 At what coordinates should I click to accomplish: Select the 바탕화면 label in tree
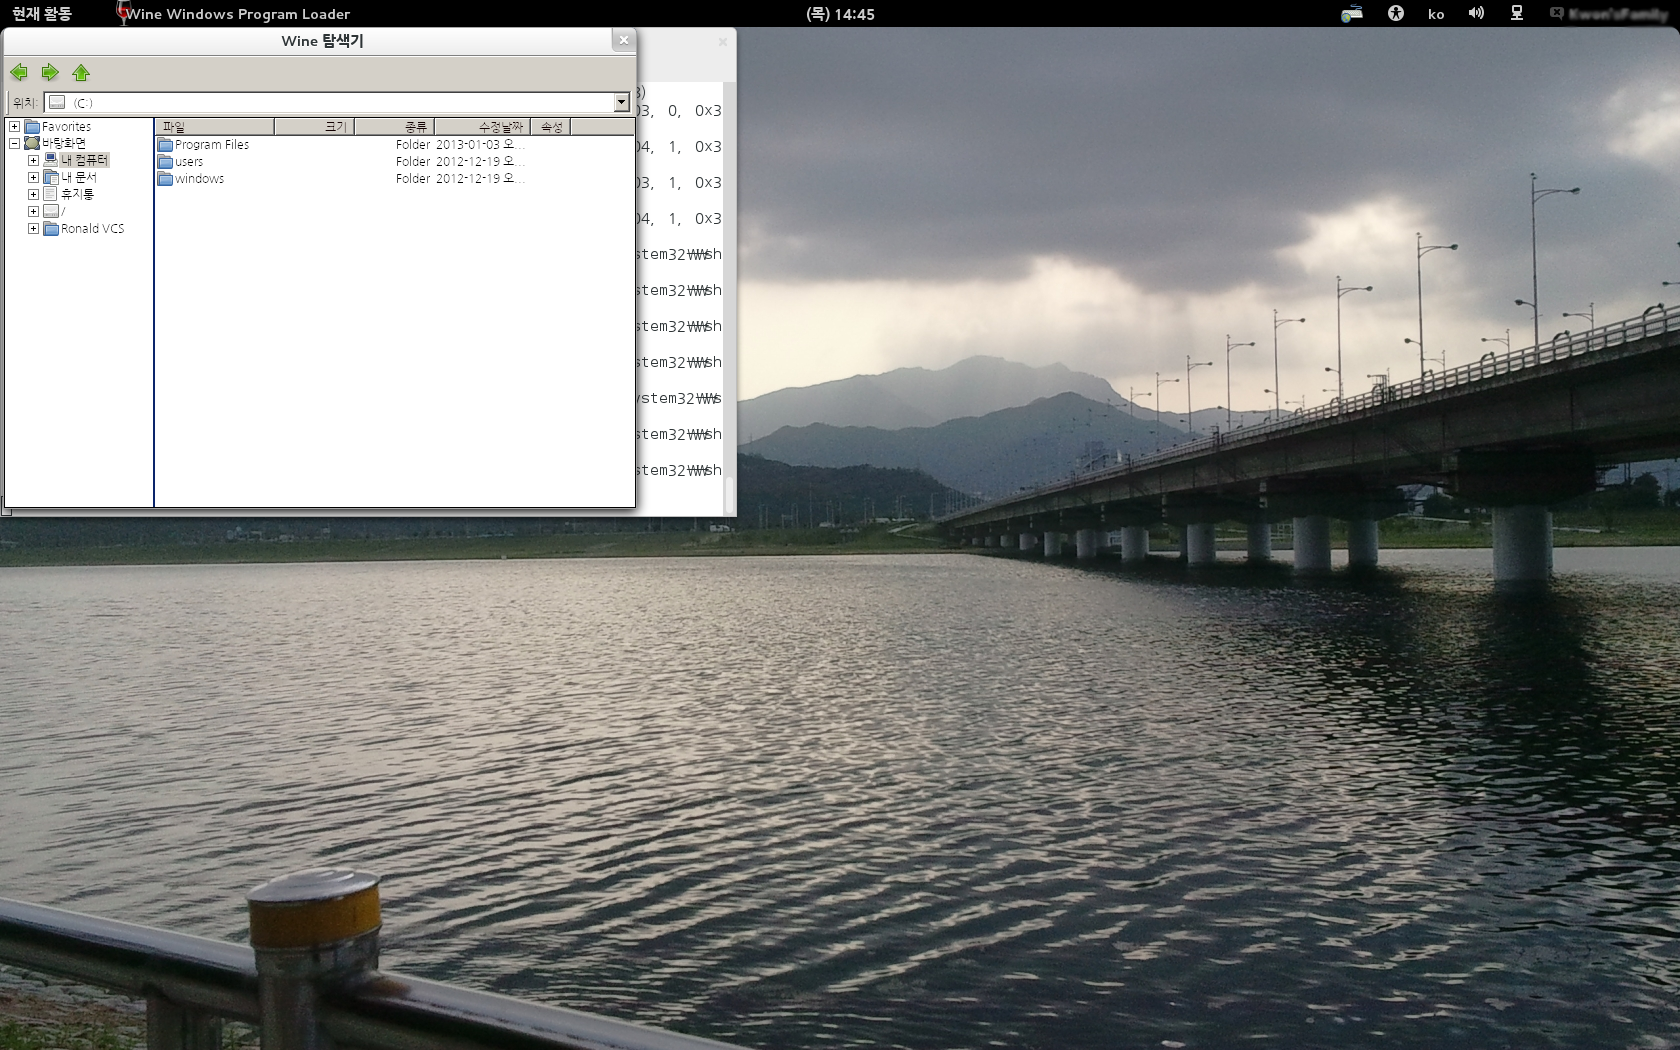pyautogui.click(x=64, y=143)
